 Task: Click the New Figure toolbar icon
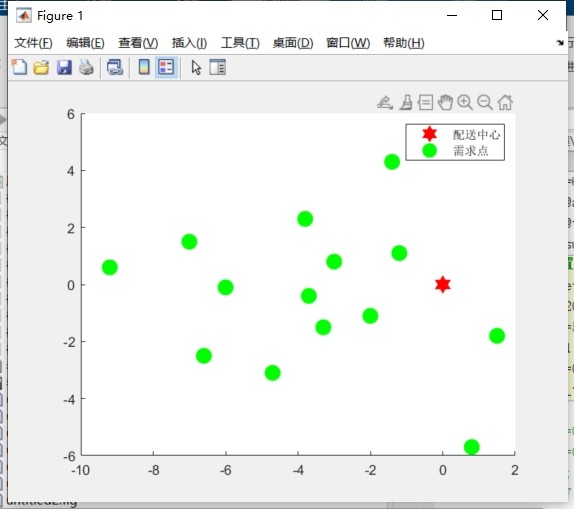[x=19, y=67]
